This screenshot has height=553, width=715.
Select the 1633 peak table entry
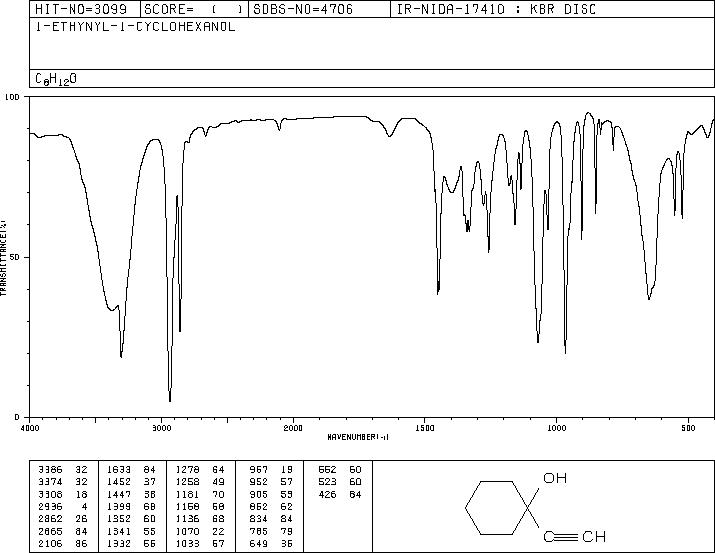click(131, 469)
